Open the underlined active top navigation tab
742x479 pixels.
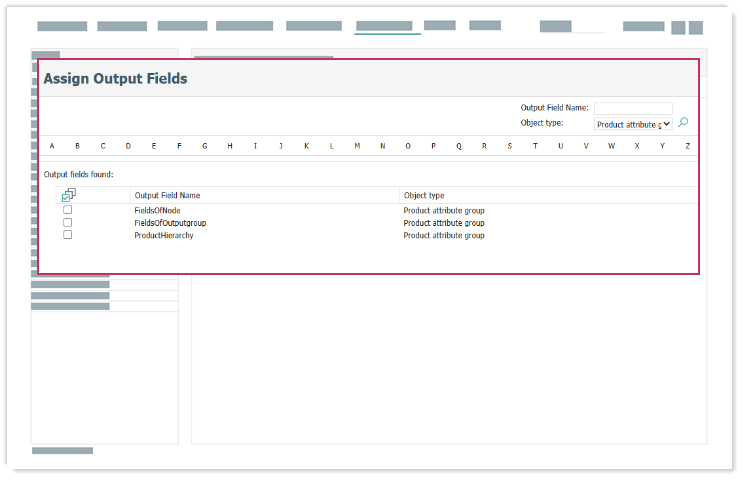click(384, 26)
